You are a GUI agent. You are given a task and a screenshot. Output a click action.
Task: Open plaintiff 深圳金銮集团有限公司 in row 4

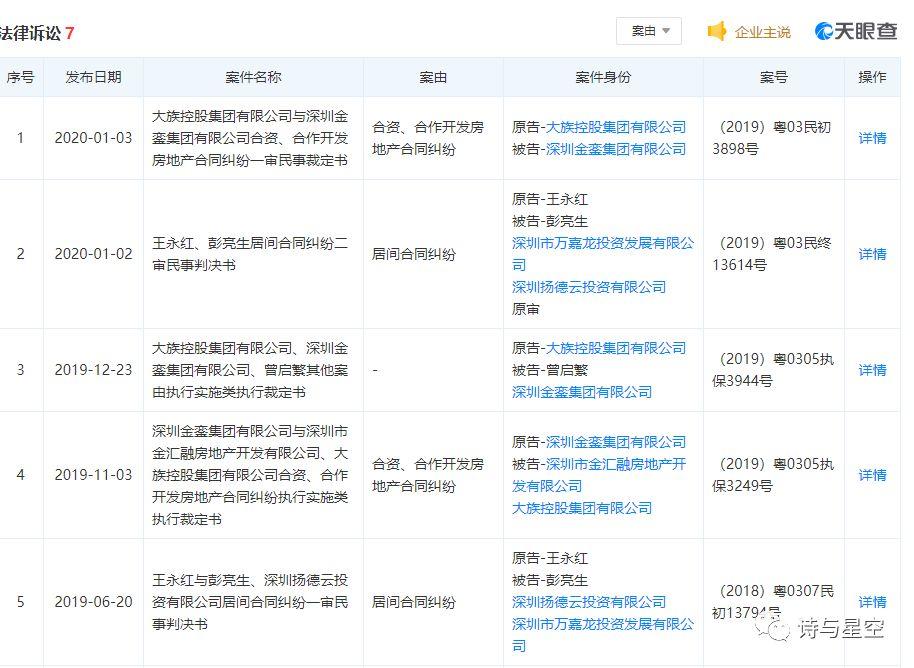point(616,442)
